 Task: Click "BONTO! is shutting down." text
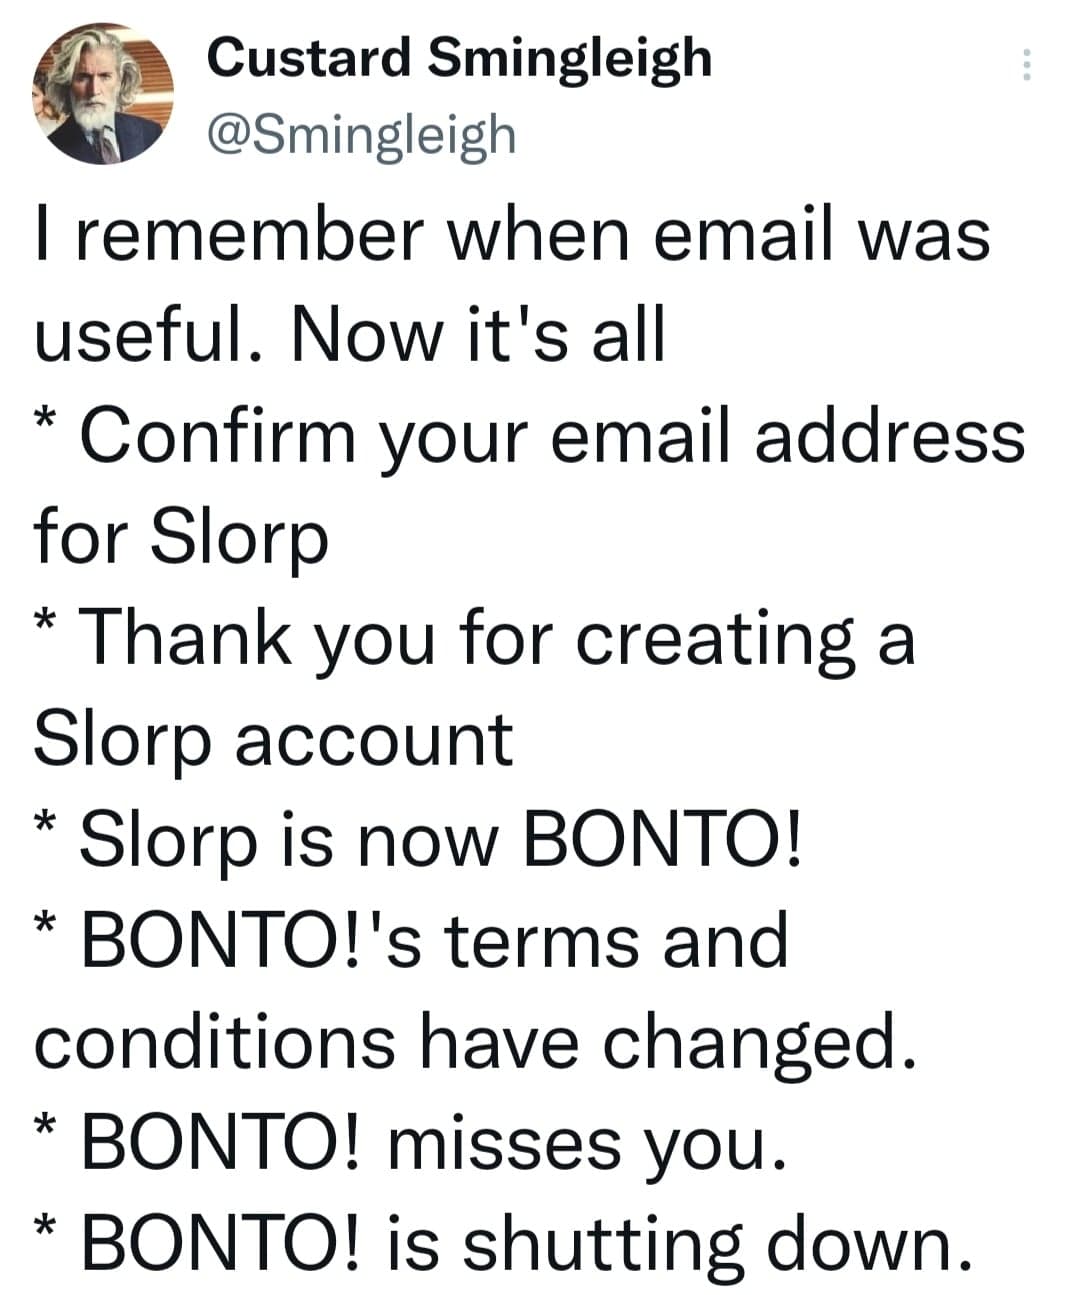click(526, 1244)
